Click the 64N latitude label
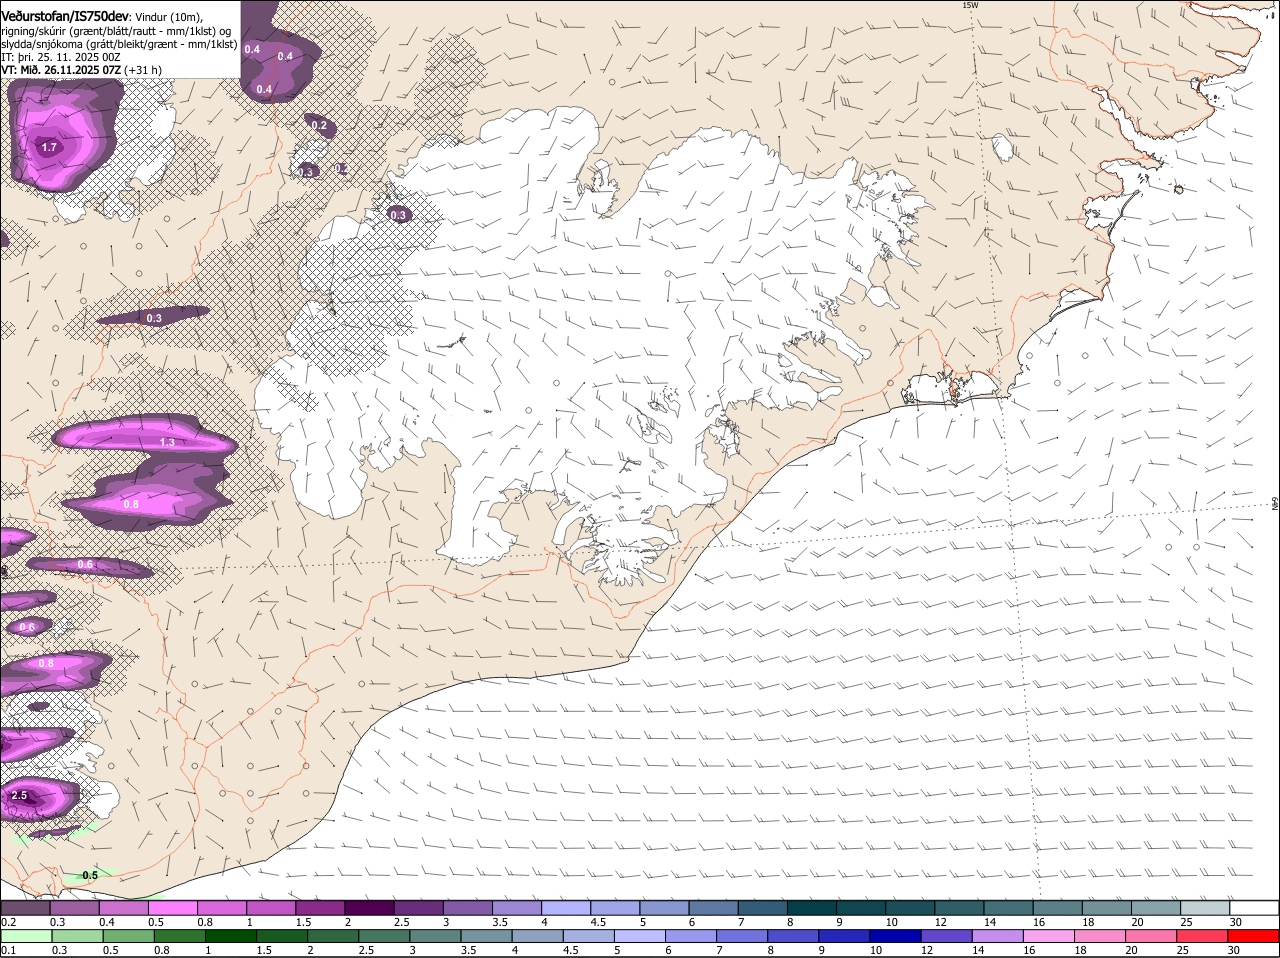The image size is (1280, 958). pos(1275,504)
